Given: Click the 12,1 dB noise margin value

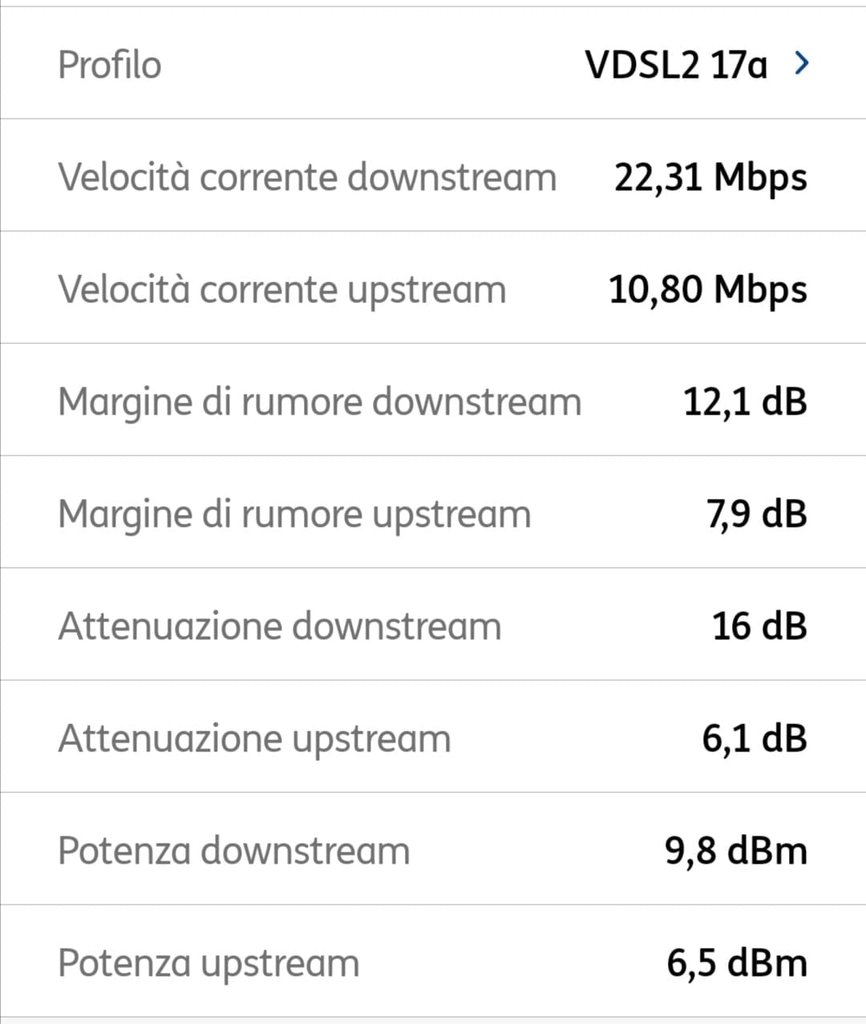Looking at the screenshot, I should (x=745, y=402).
